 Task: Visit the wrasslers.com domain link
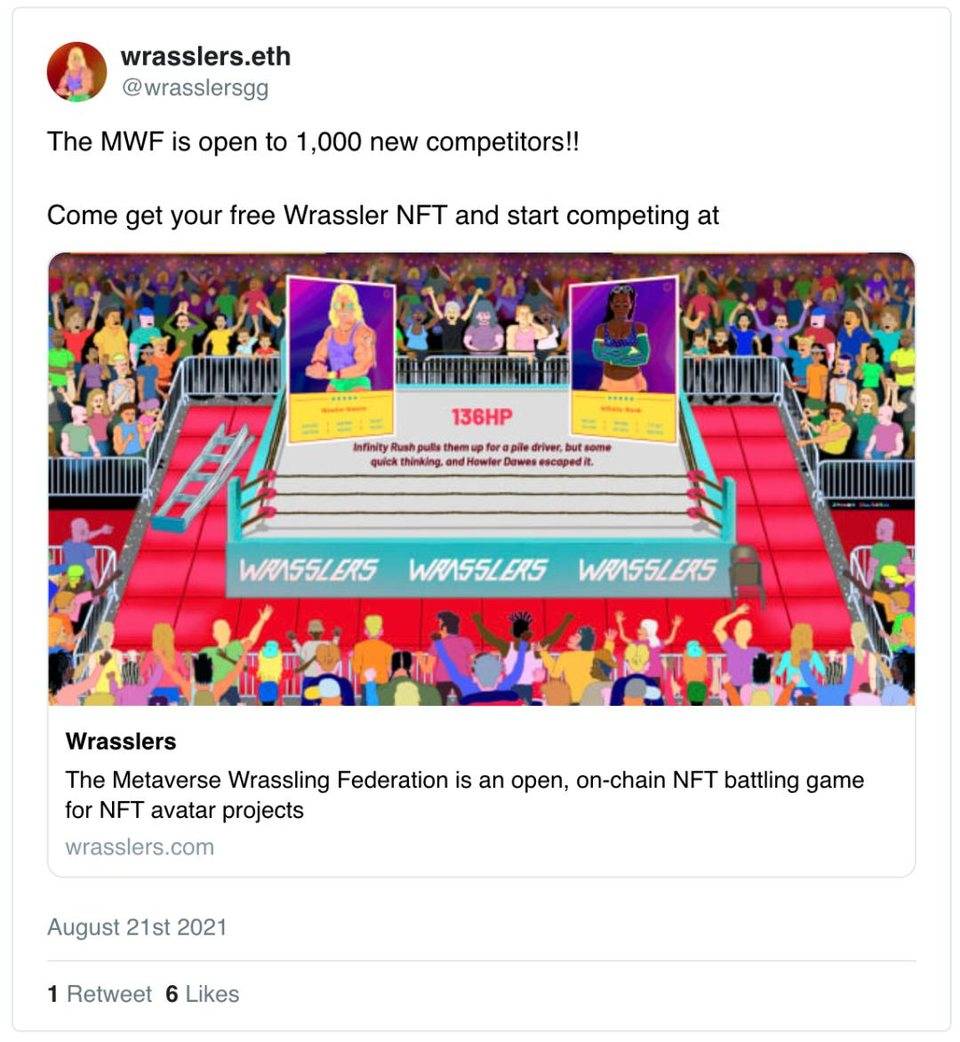pos(140,847)
